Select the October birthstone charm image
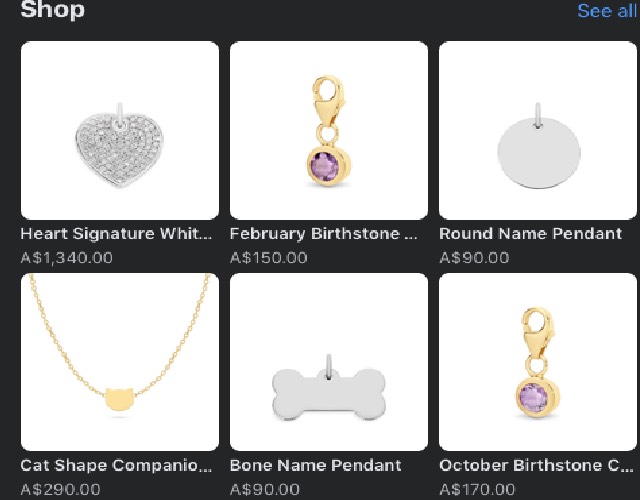The image size is (640, 500). [x=537, y=362]
